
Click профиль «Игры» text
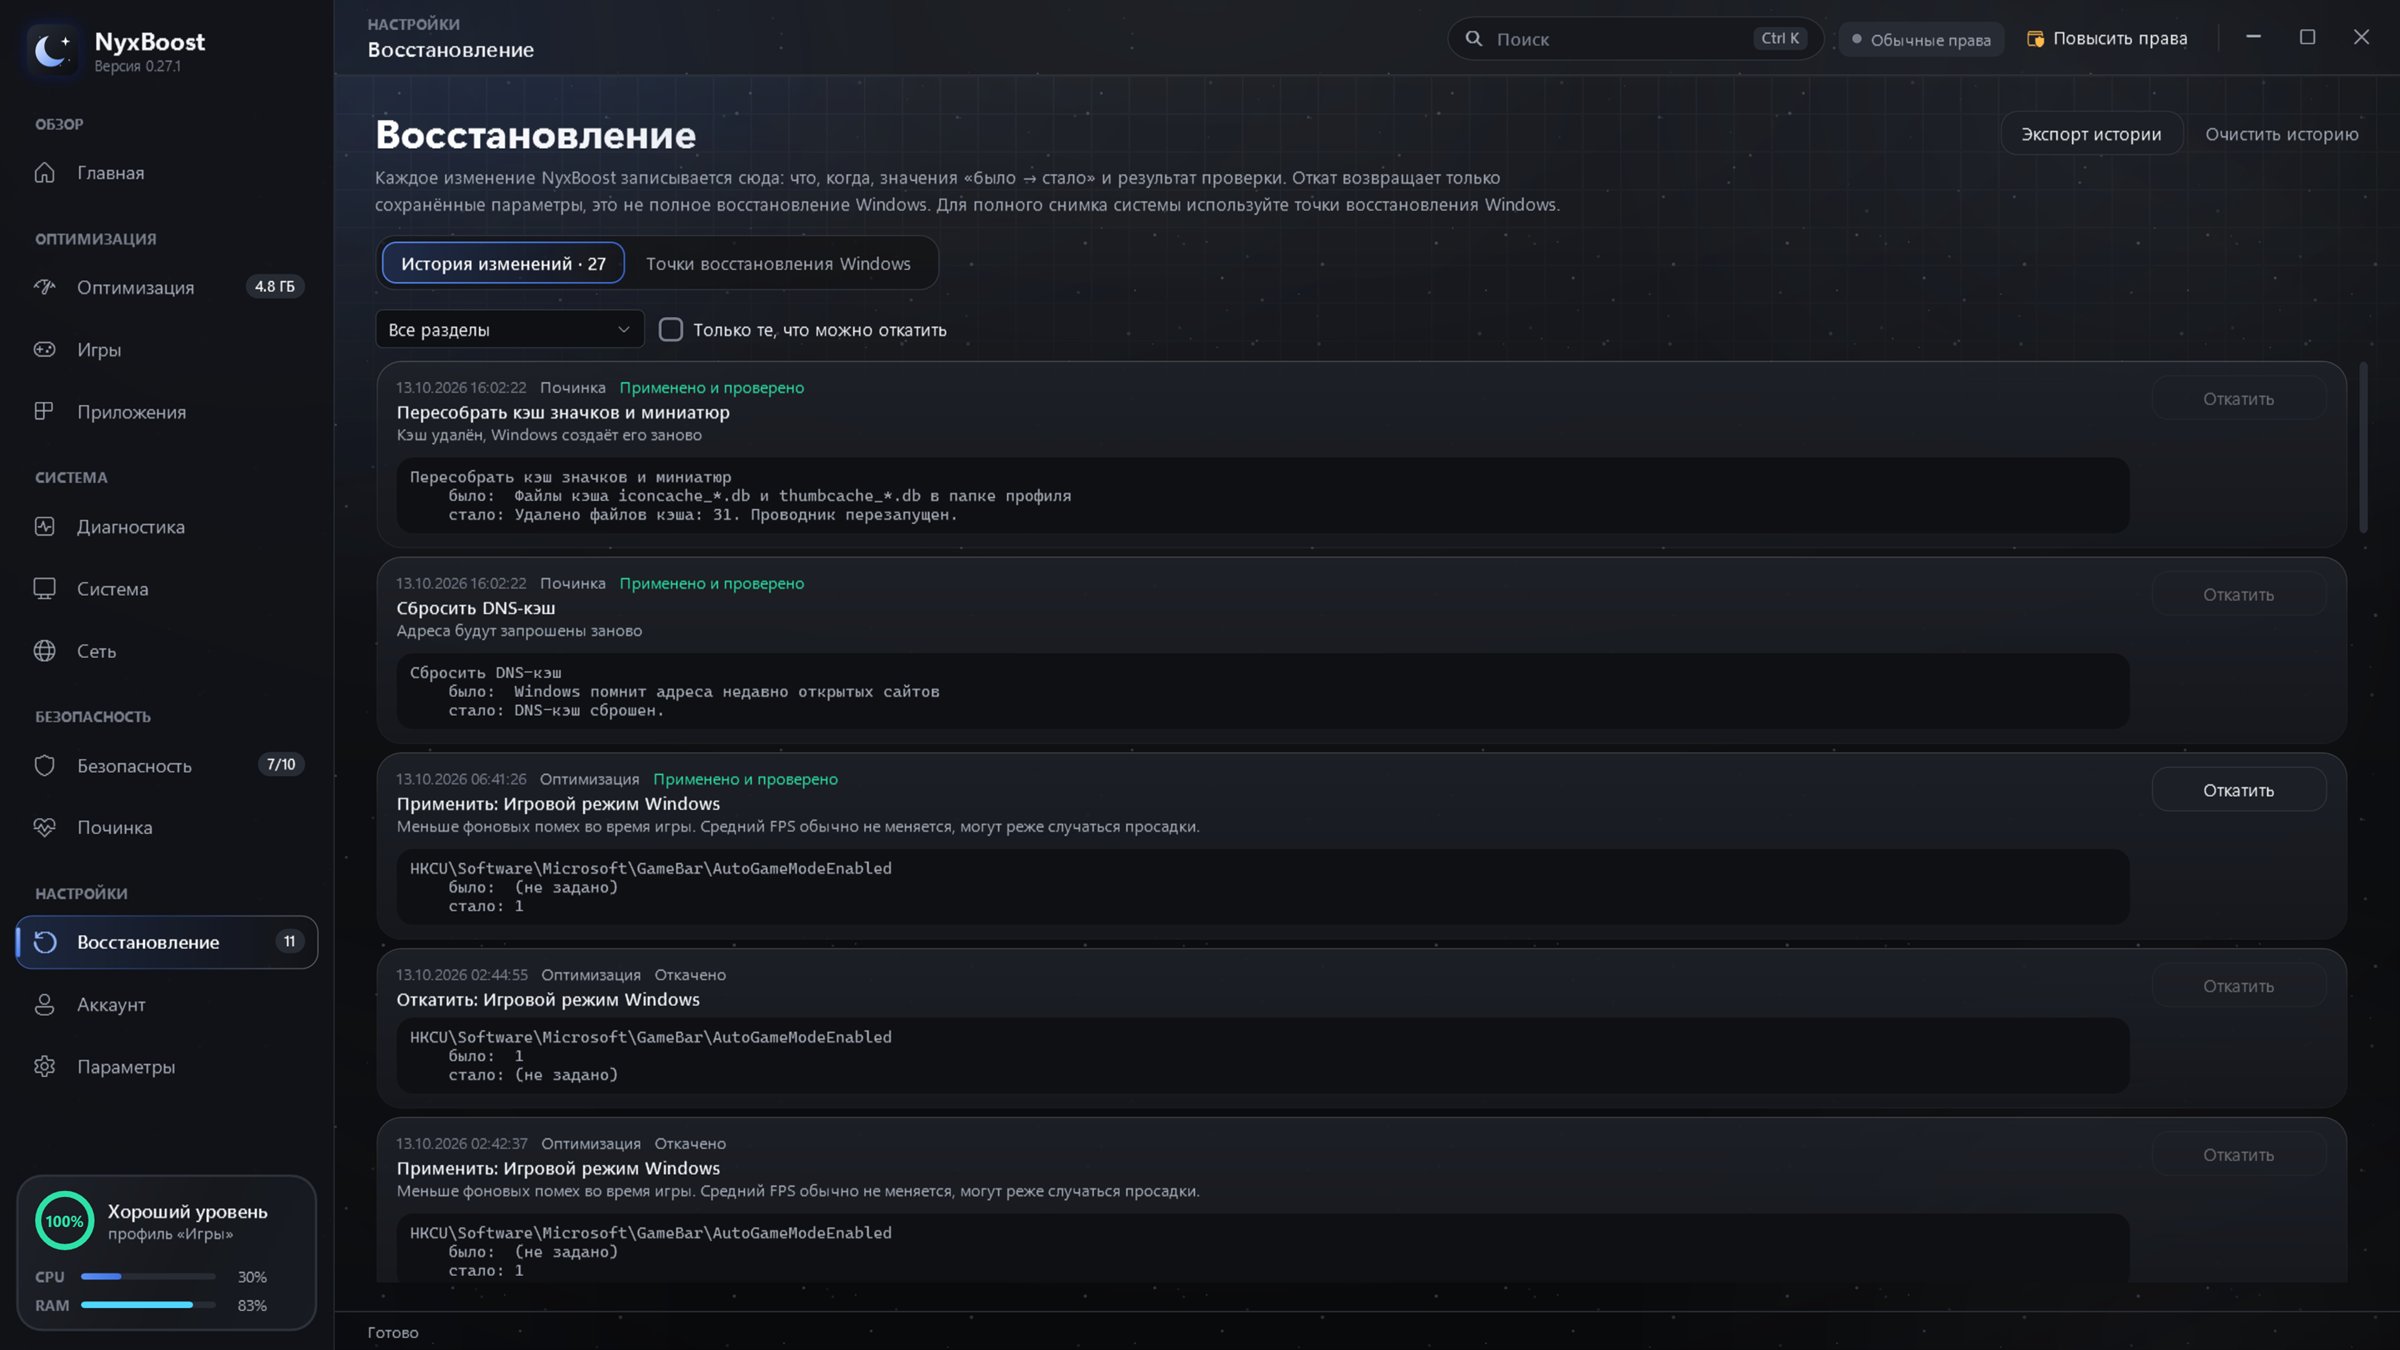pos(170,1234)
